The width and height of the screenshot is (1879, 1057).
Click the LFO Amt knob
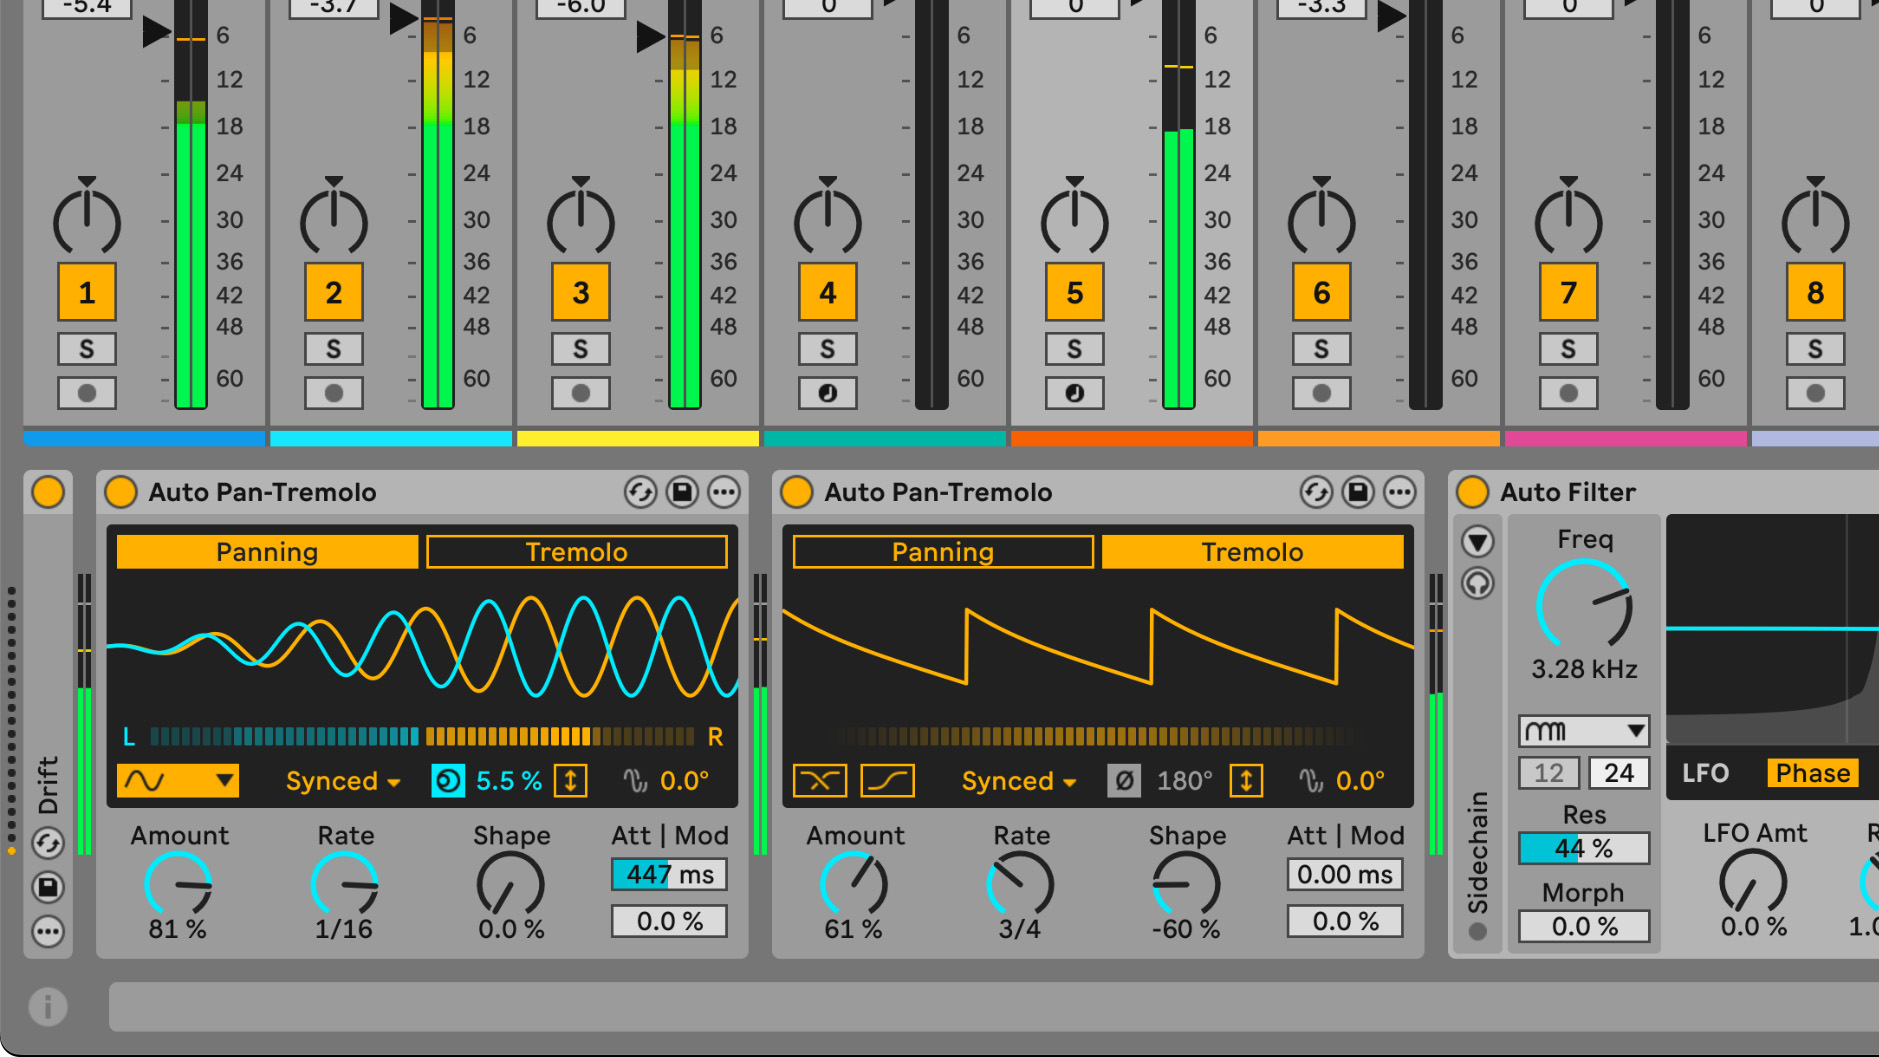tap(1753, 882)
